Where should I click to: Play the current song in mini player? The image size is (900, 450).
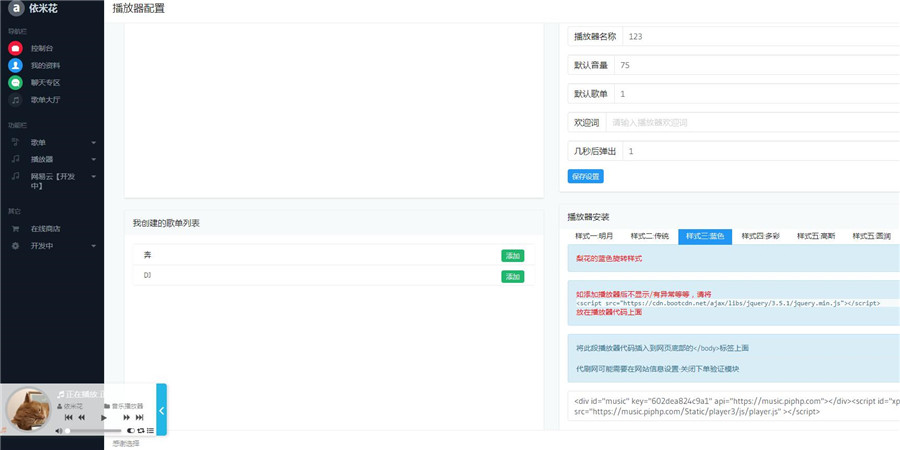[104, 417]
